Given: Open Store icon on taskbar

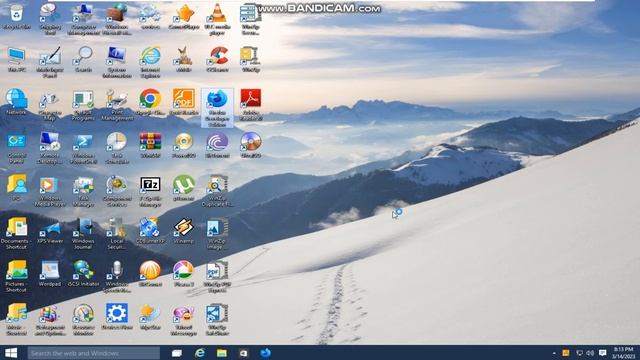Looking at the screenshot, I should point(244,353).
